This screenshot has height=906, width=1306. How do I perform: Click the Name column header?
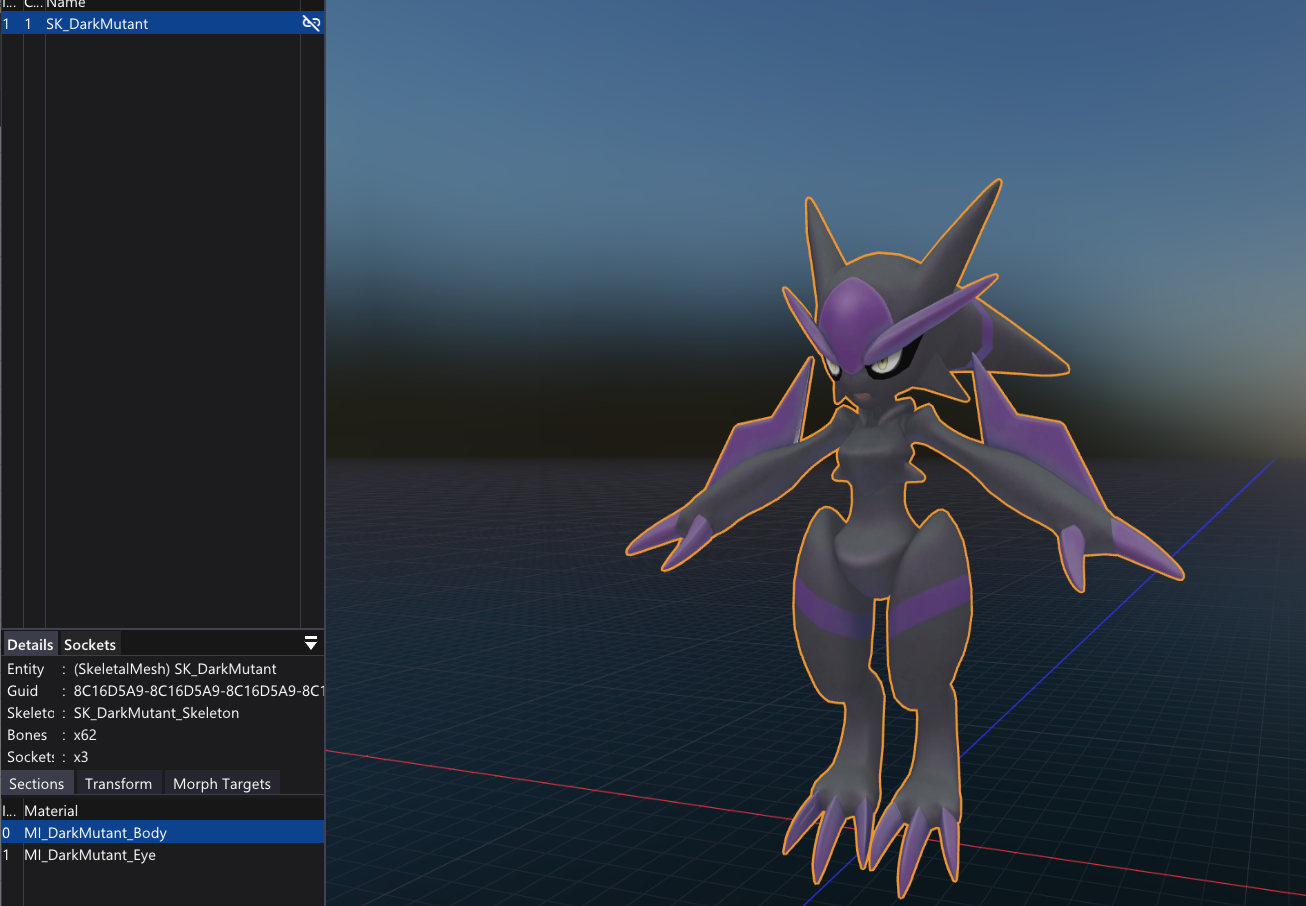pos(66,4)
